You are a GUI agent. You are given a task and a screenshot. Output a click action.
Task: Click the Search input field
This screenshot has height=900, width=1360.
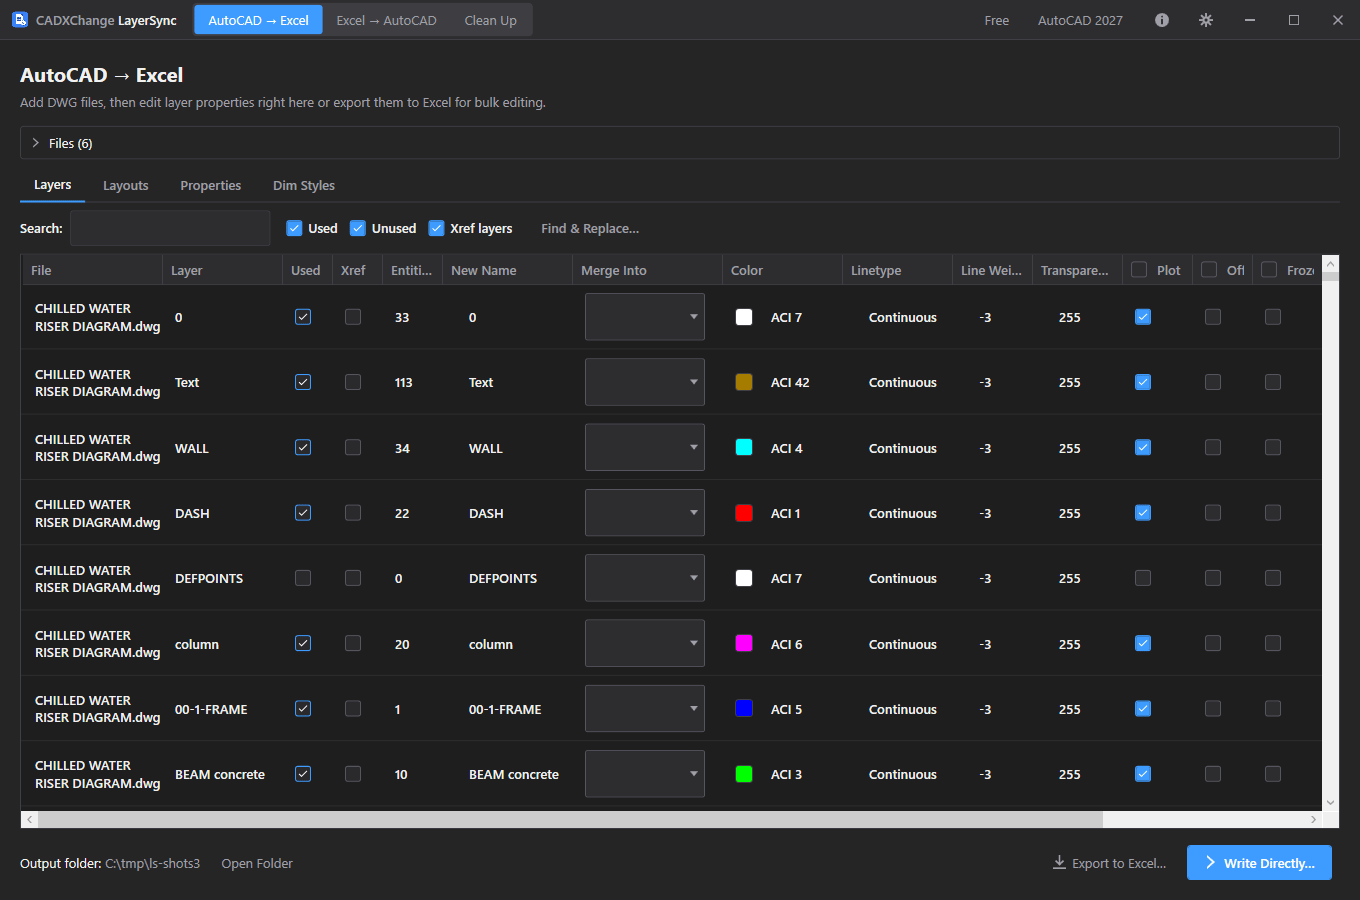click(x=170, y=228)
